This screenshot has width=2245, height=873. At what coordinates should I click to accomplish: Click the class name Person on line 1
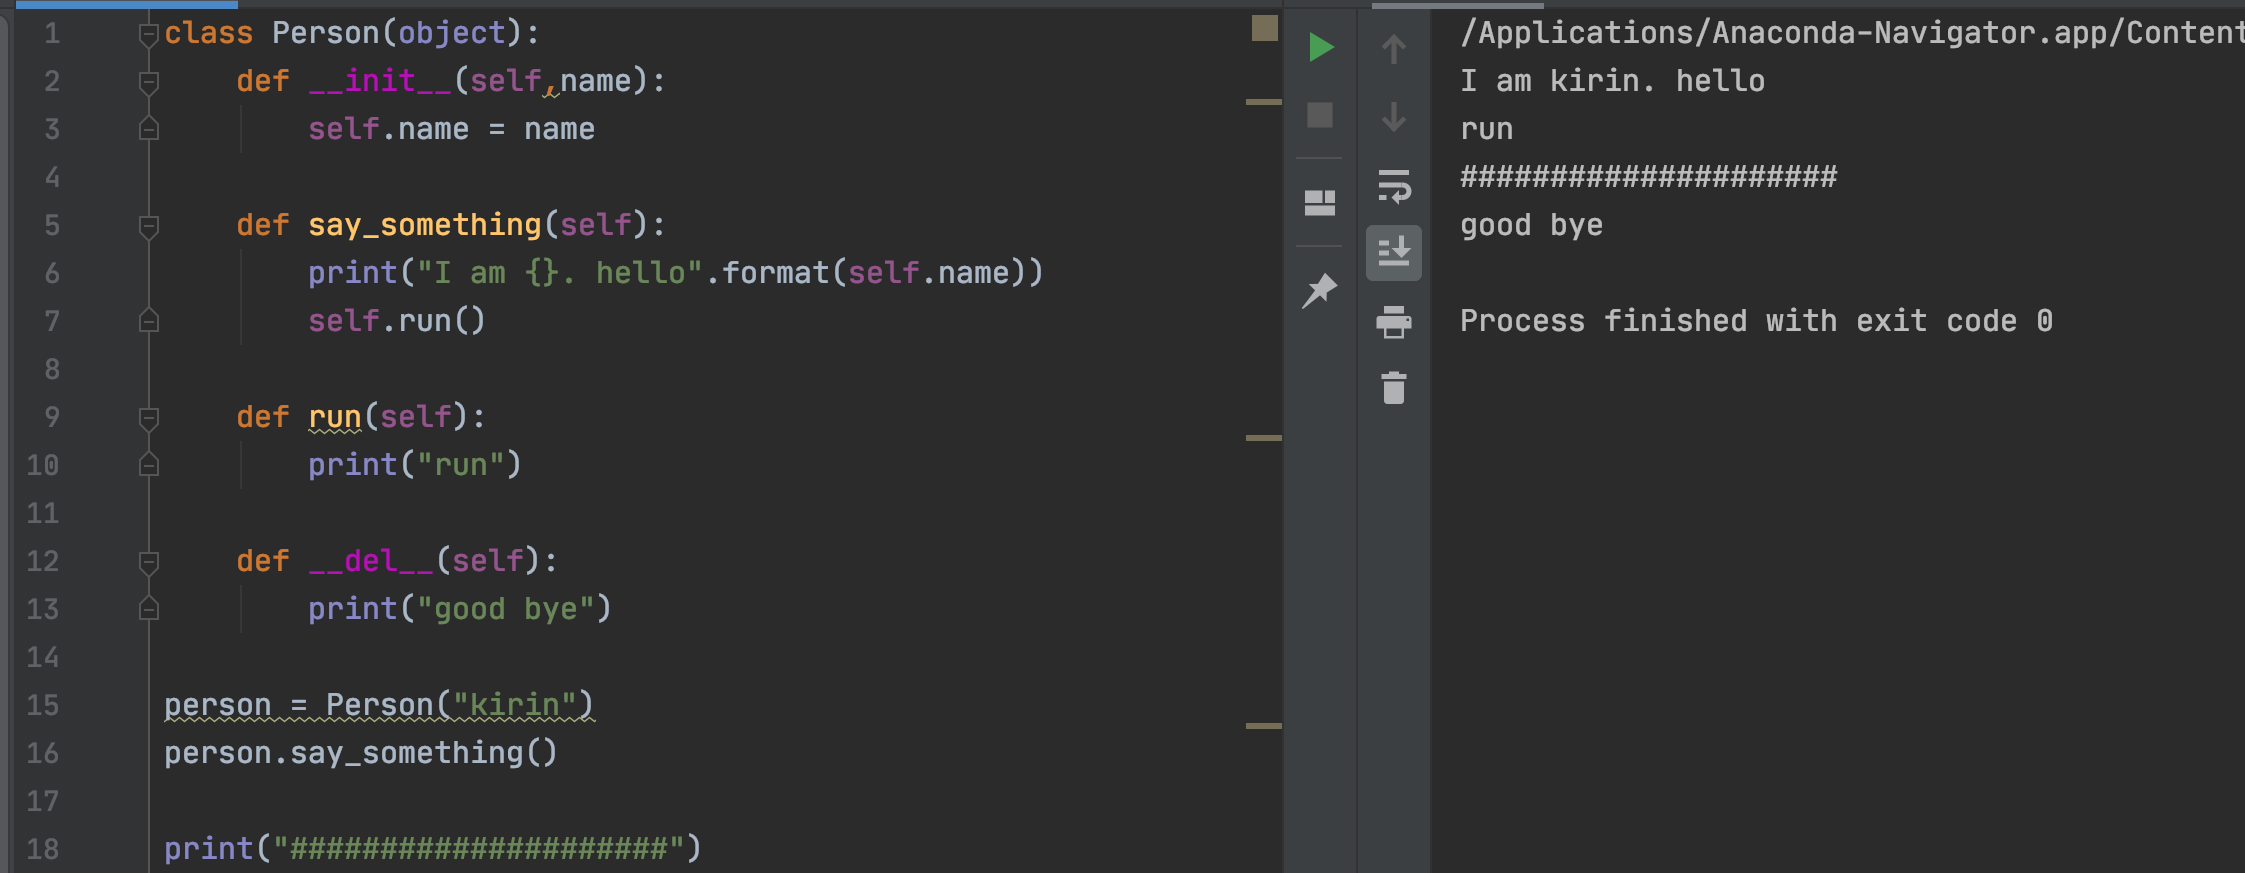[326, 33]
